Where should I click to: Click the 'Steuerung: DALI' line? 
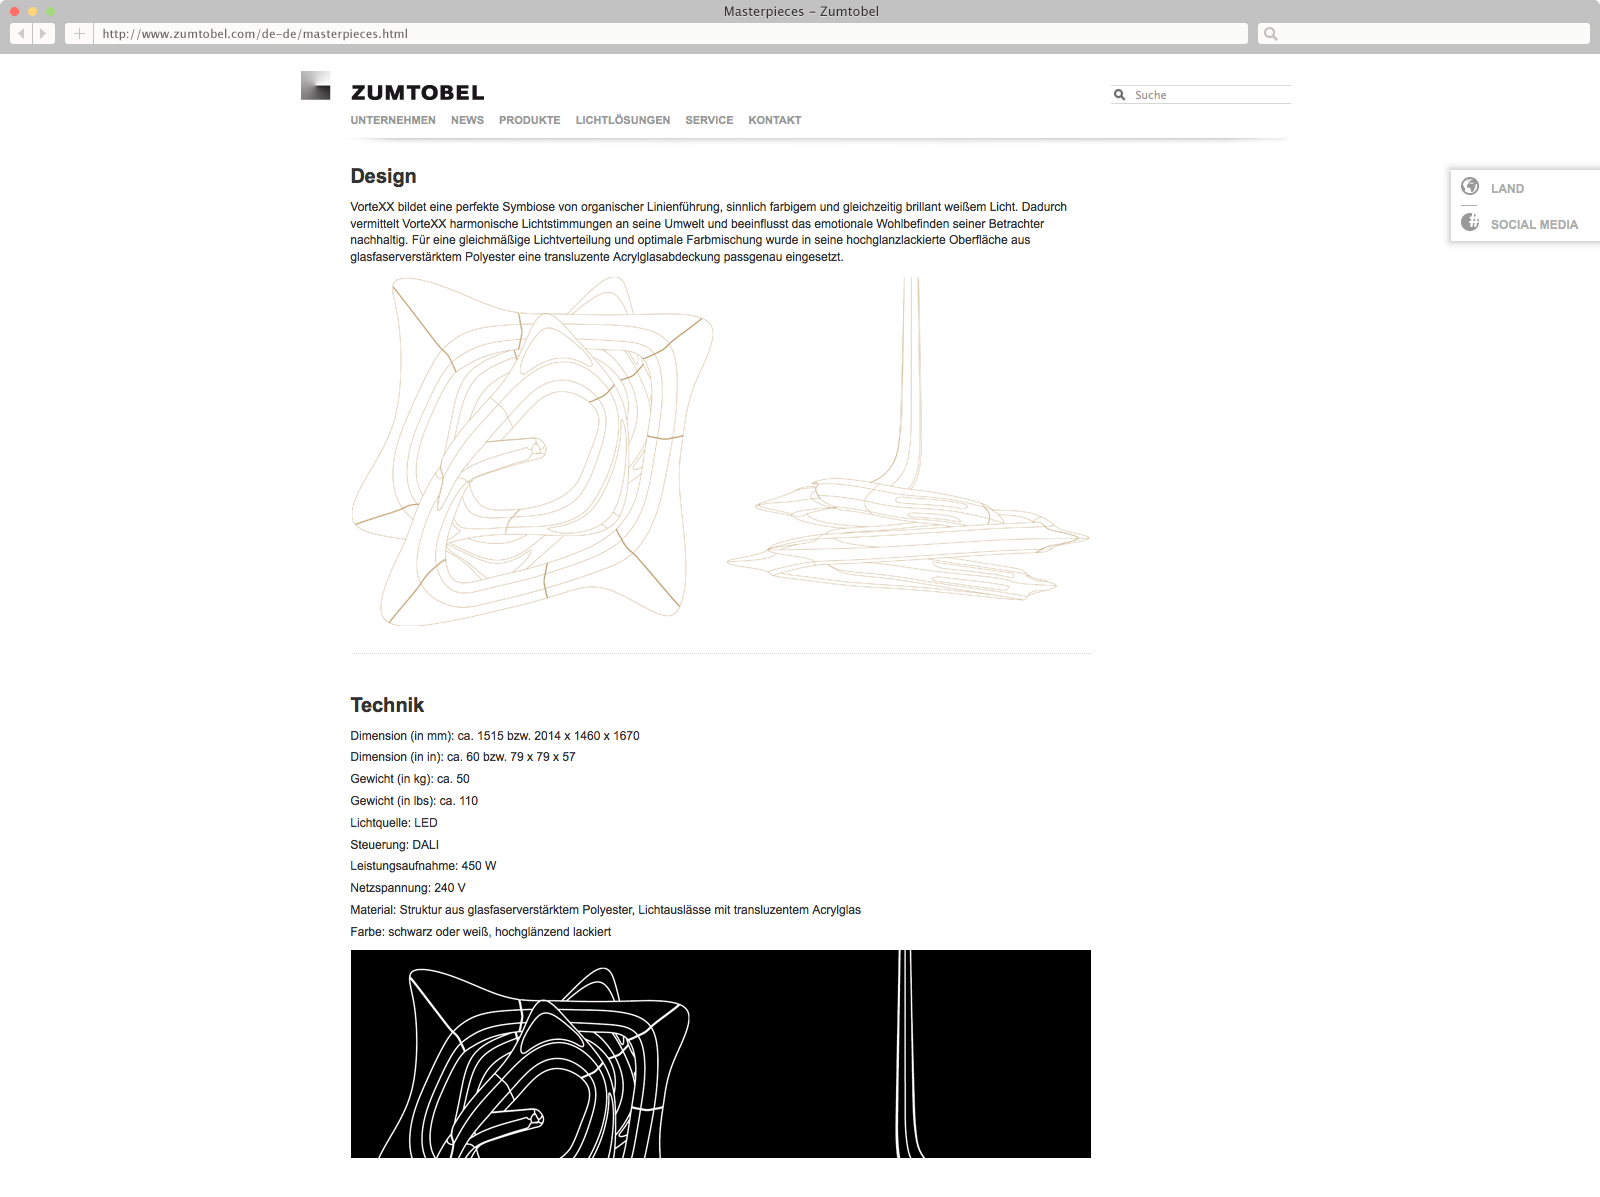[395, 845]
